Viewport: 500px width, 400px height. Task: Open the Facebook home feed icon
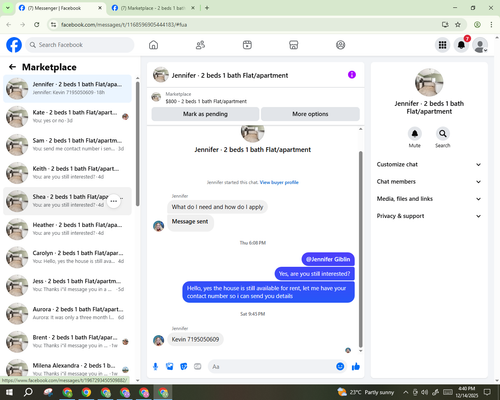pos(153,45)
